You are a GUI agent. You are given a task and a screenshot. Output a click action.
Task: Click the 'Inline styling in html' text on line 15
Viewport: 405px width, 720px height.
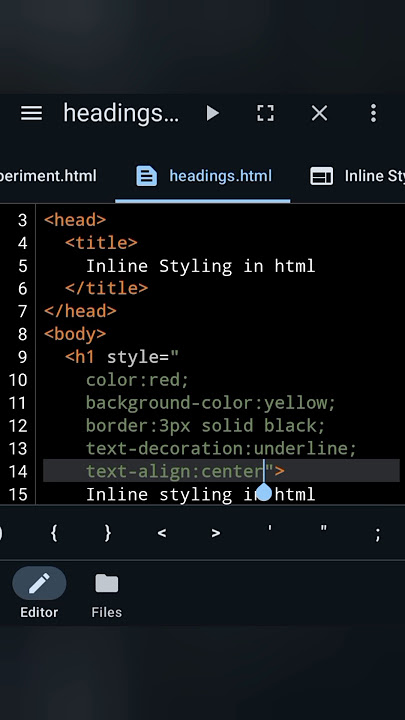point(201,495)
